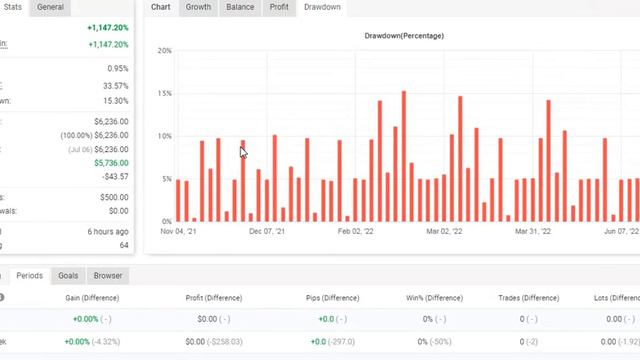Show the Profit chart tab
This screenshot has width=640, height=360.
pyautogui.click(x=279, y=7)
